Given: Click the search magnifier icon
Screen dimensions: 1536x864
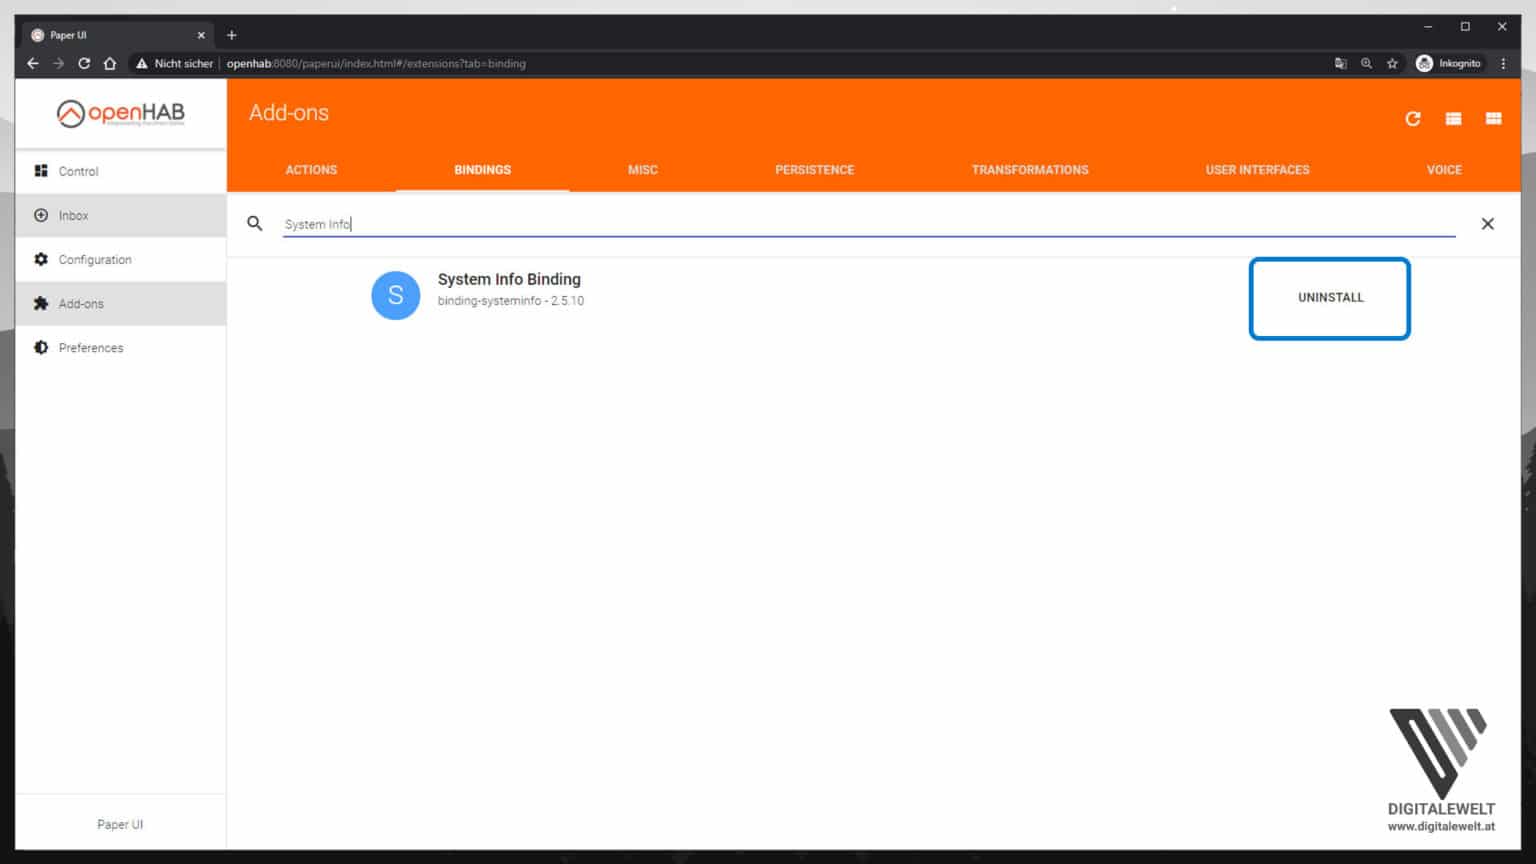Looking at the screenshot, I should [x=255, y=223].
